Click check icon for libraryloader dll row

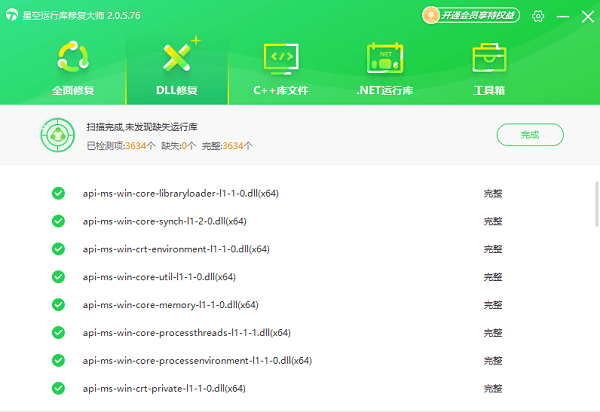pos(58,193)
